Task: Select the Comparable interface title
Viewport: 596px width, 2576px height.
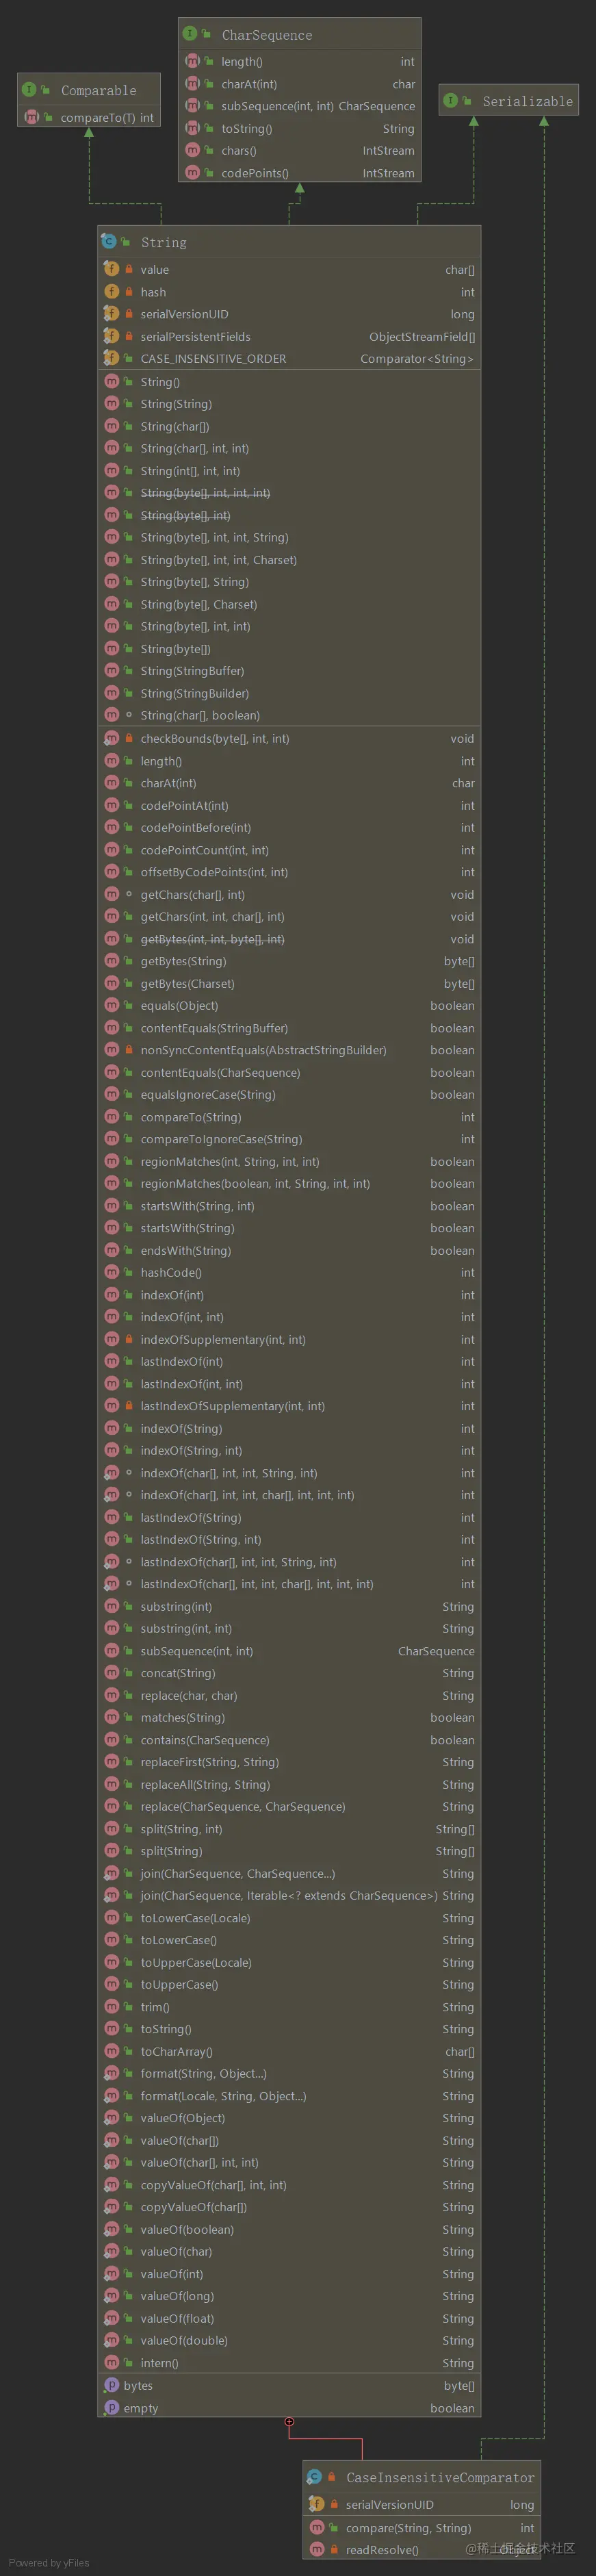Action: coord(98,90)
